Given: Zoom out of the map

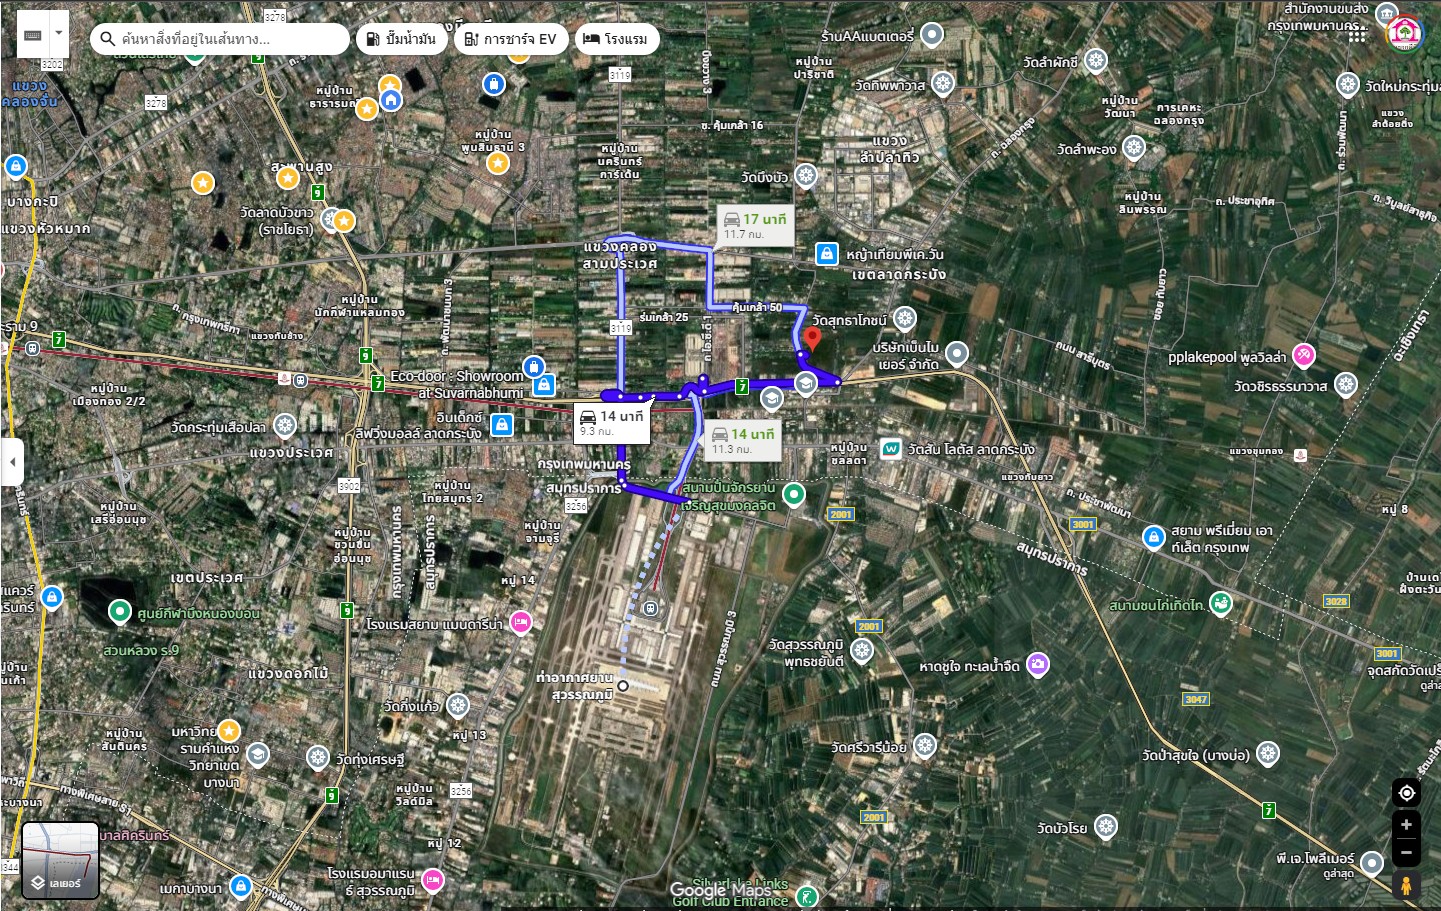Looking at the screenshot, I should click(x=1406, y=853).
